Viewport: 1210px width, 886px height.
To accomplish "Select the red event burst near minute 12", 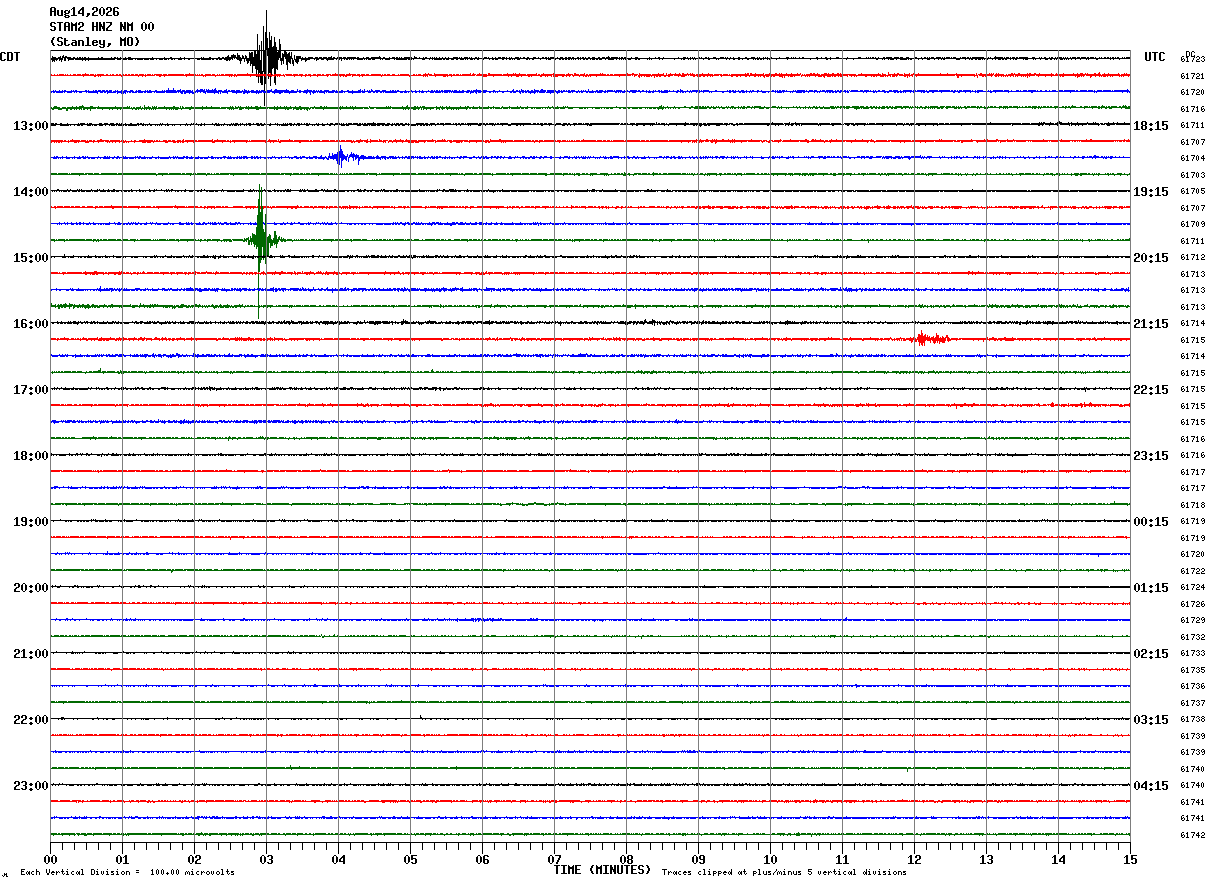I will (931, 339).
